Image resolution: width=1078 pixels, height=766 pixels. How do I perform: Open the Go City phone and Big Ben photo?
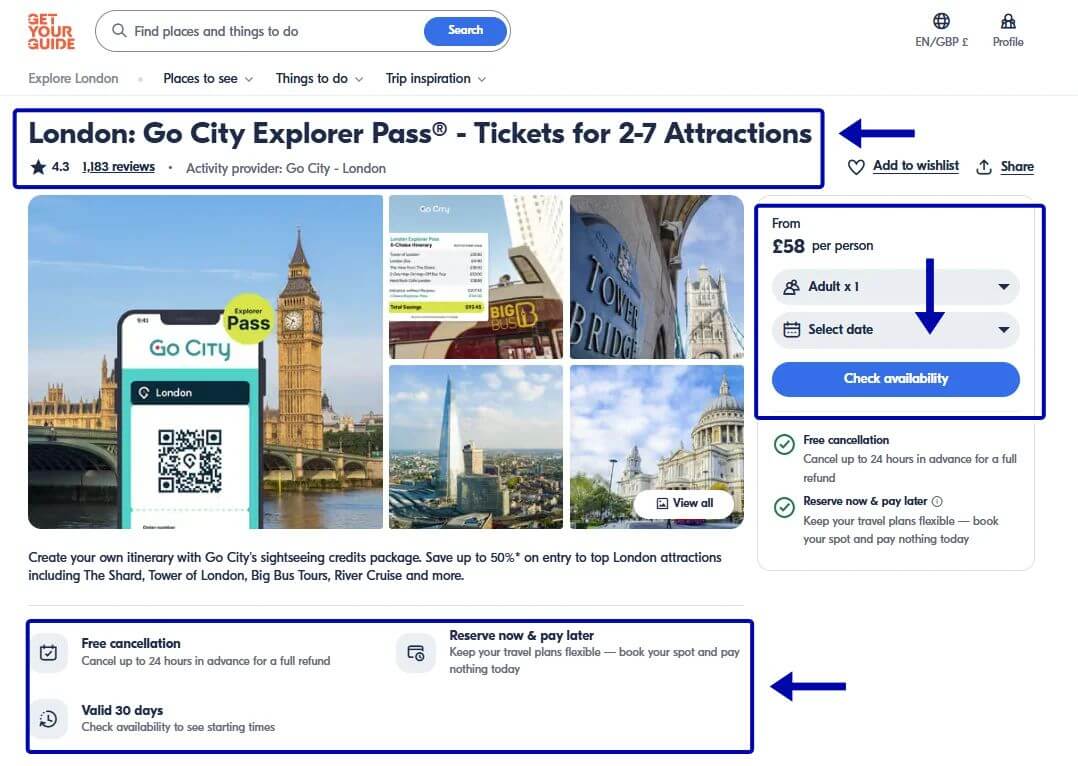pos(206,362)
